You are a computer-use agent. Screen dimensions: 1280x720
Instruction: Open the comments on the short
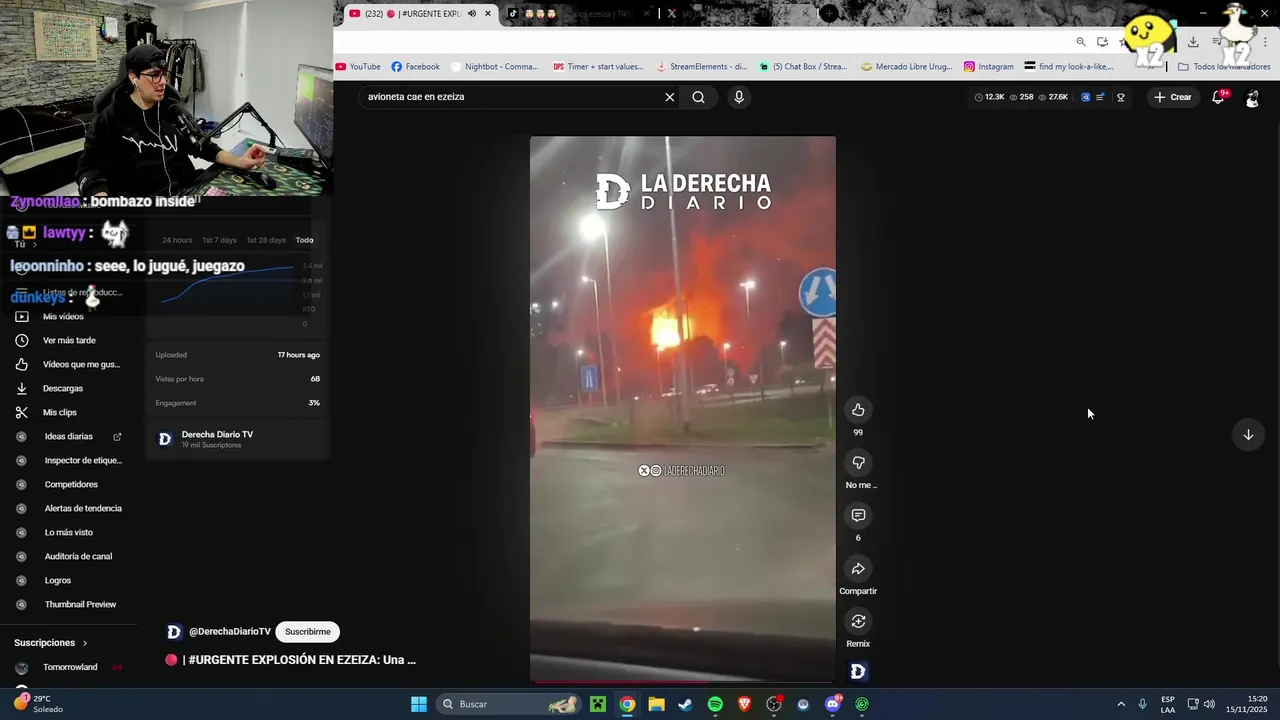pos(858,515)
